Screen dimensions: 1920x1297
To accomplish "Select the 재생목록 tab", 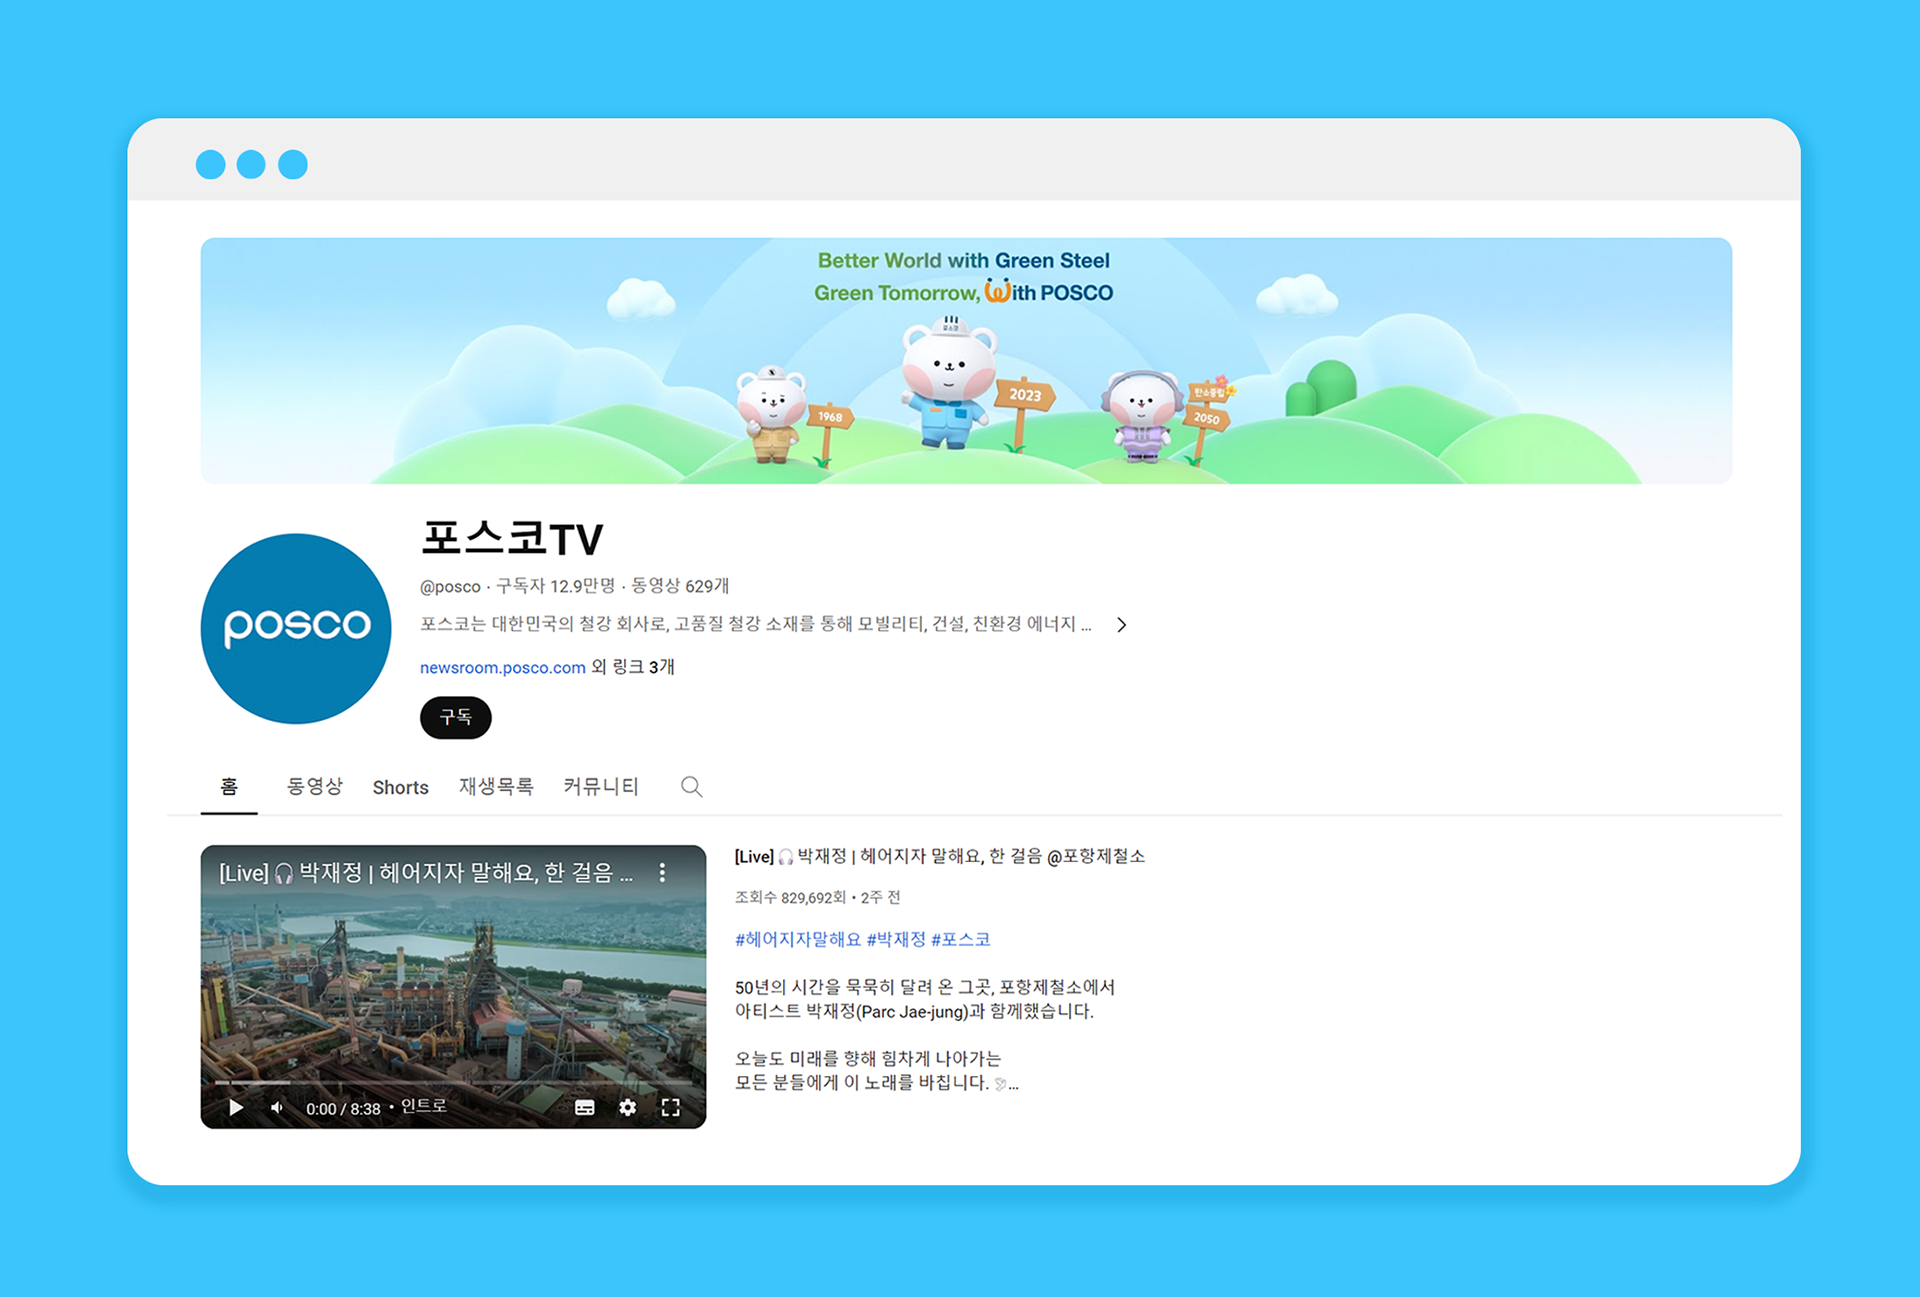I will coord(496,786).
